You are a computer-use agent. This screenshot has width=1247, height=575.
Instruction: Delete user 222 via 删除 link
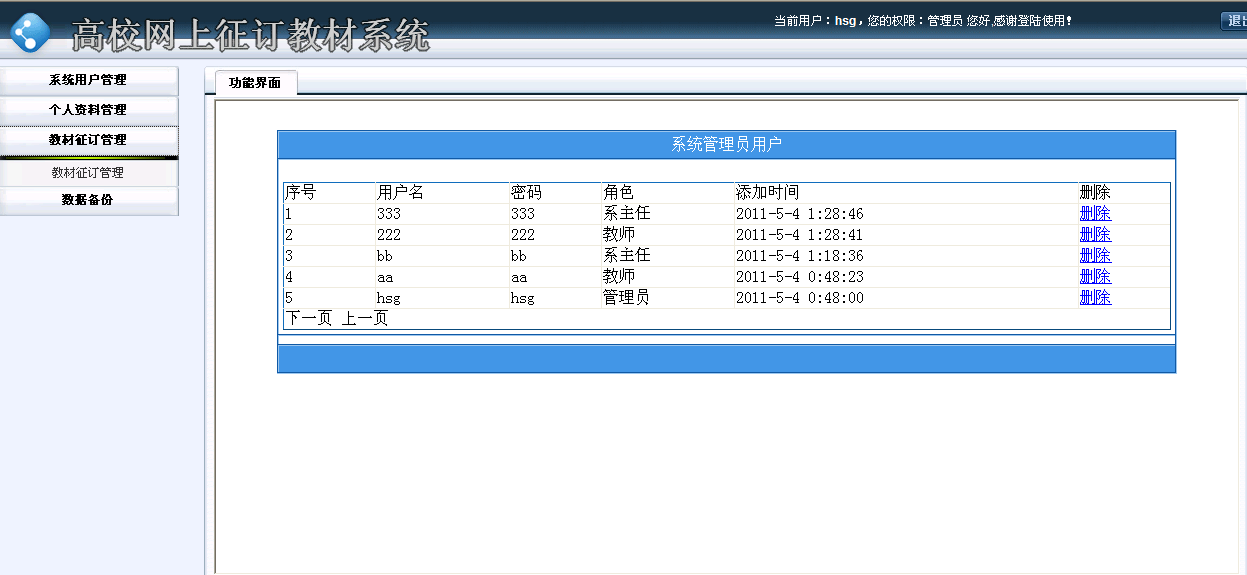click(1095, 235)
